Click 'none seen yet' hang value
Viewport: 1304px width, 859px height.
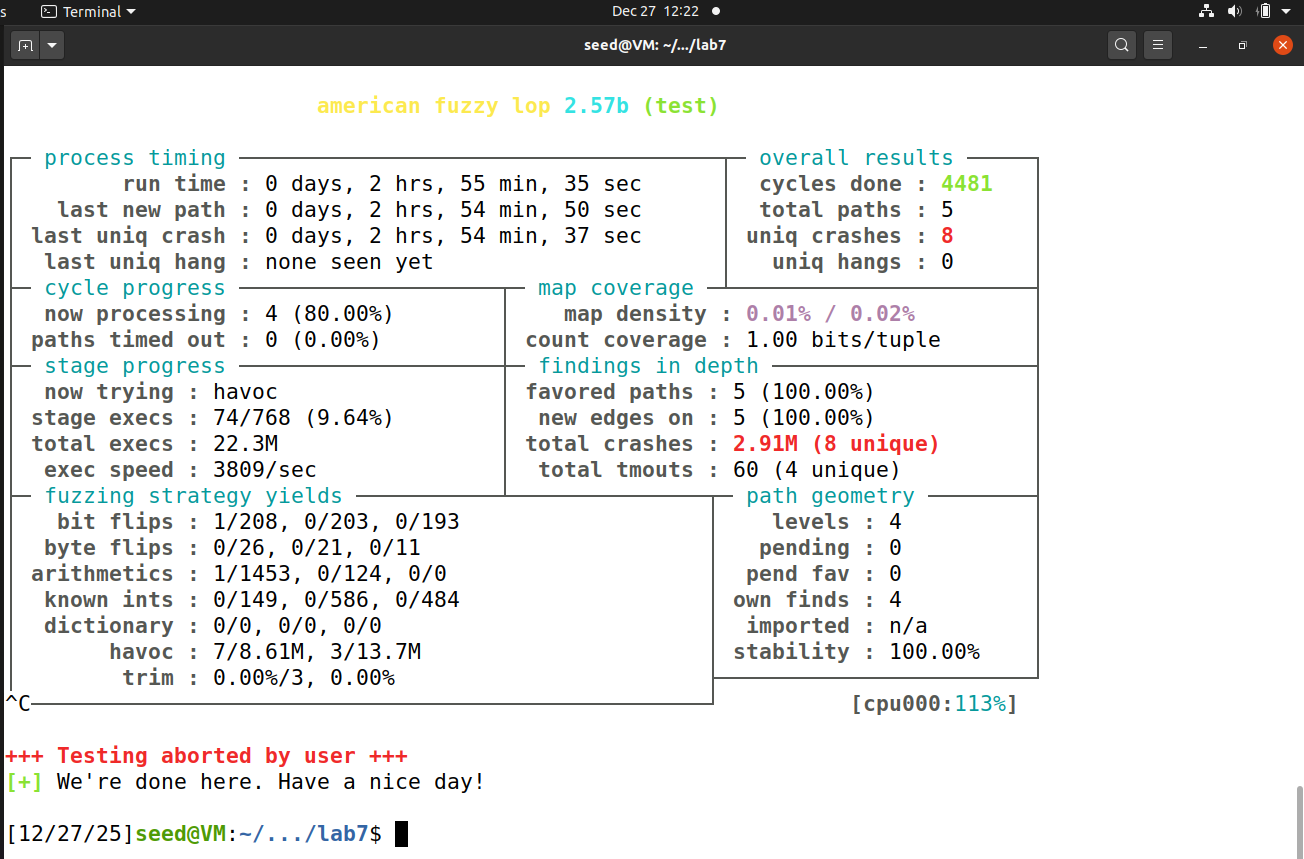tap(349, 262)
